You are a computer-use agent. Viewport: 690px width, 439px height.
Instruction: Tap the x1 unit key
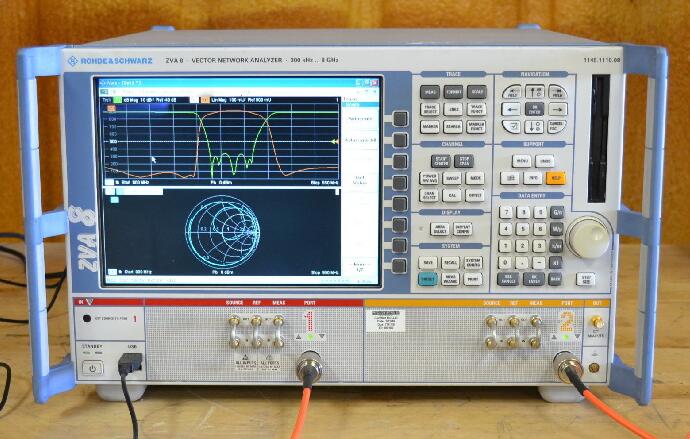pyautogui.click(x=556, y=263)
